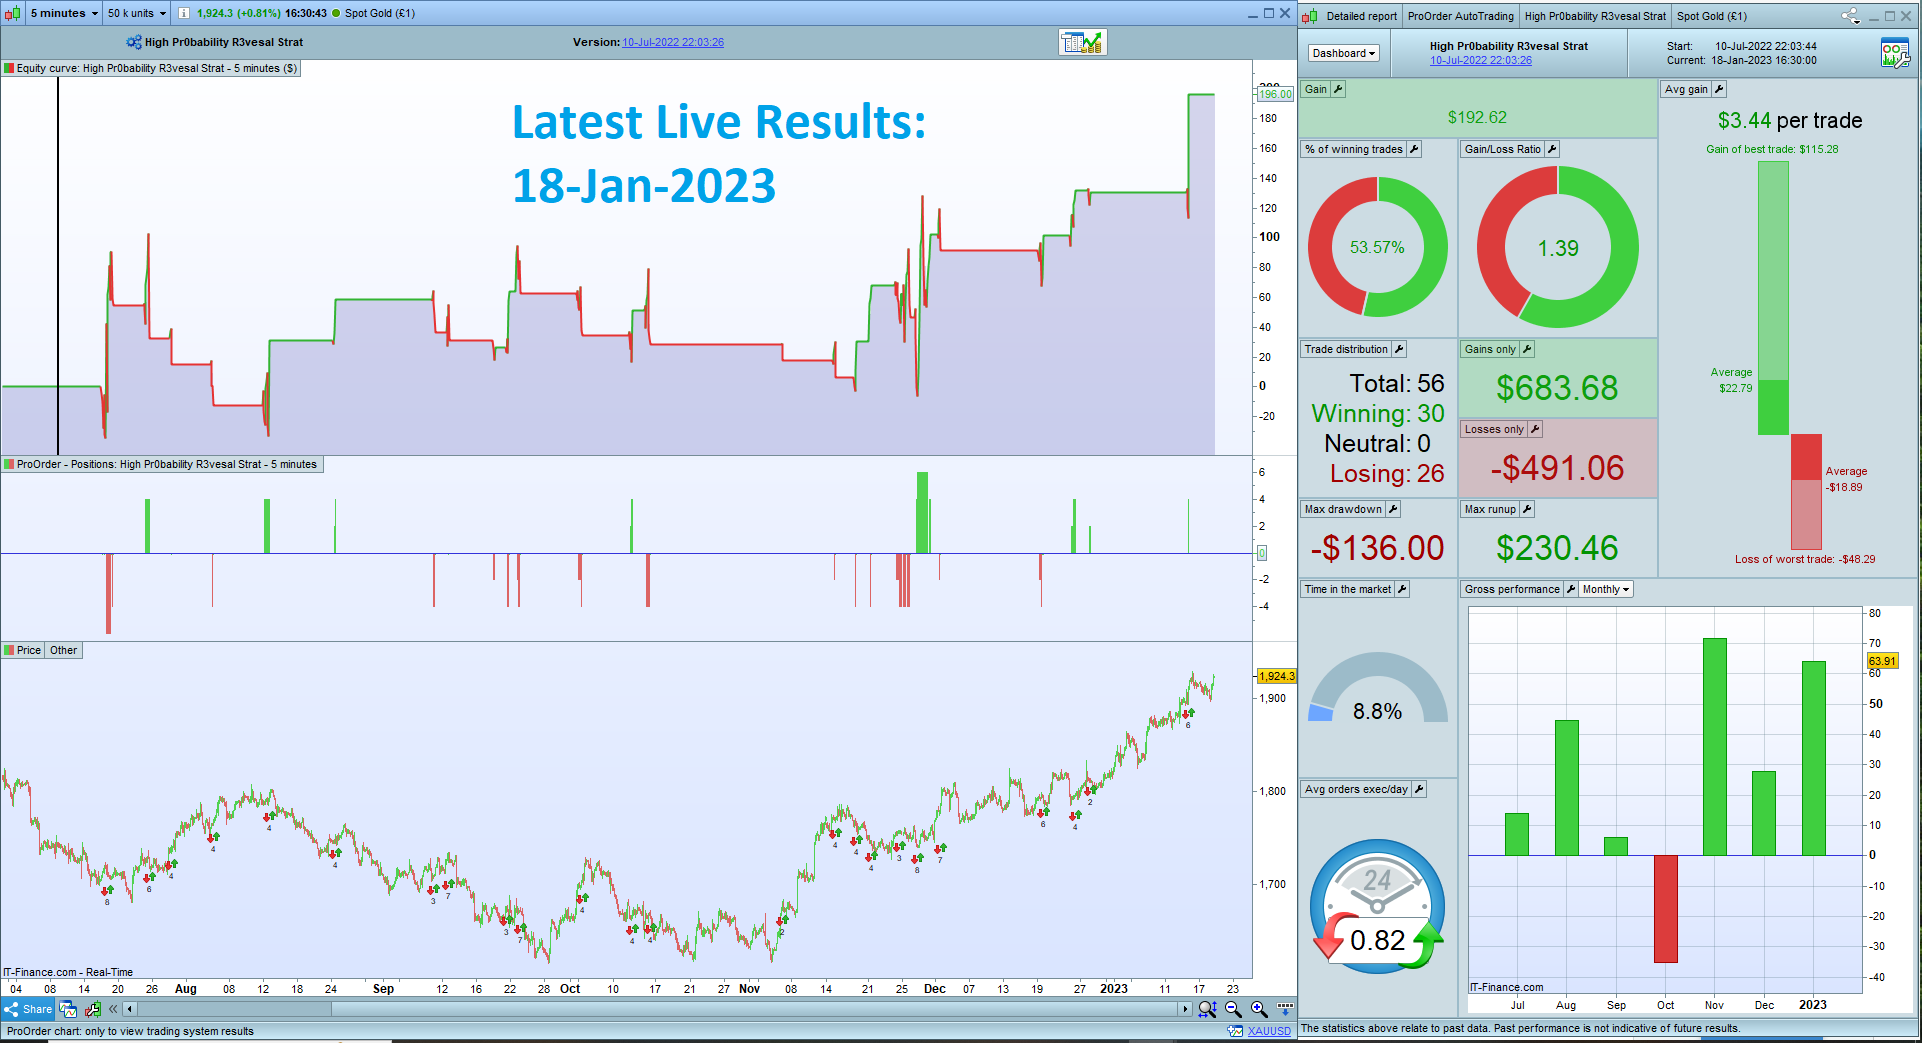Click the right arrow of the horizontal scrollbar

pos(1185,1009)
